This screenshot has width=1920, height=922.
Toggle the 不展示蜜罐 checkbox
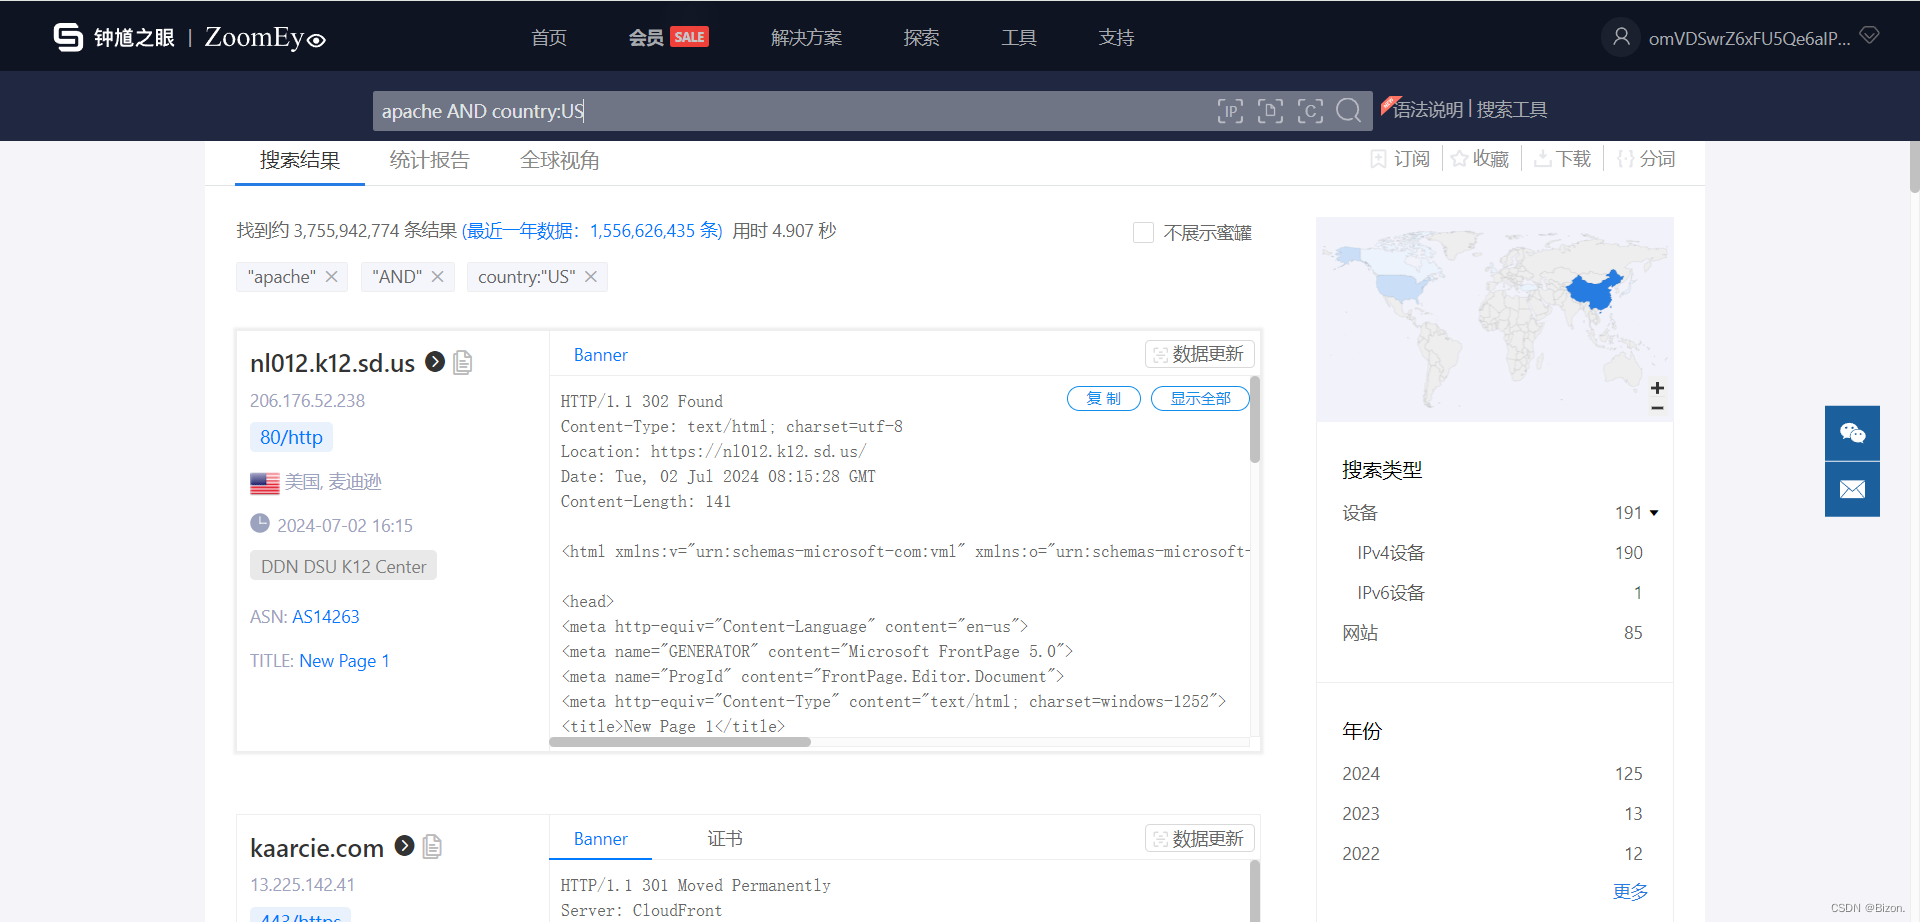pos(1143,232)
